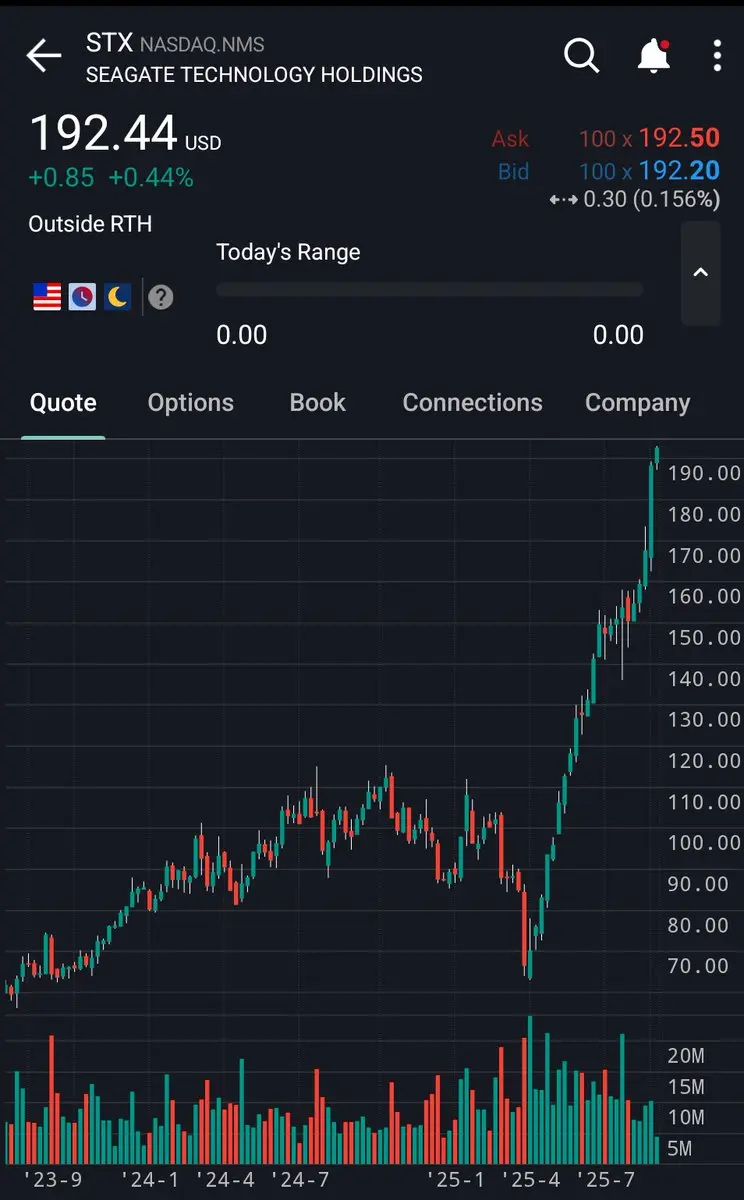
Task: Open the Company tab
Action: coord(638,403)
